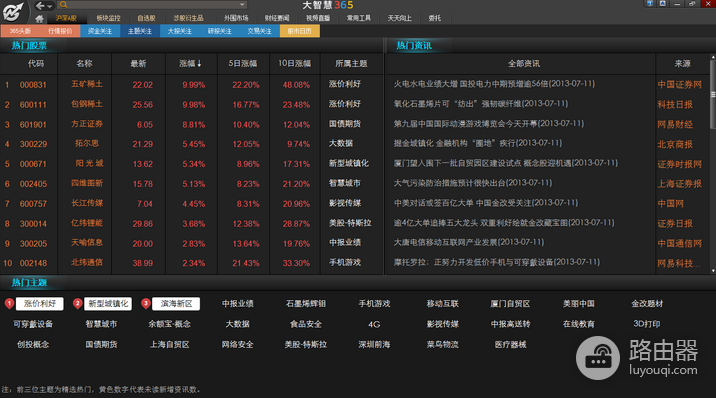
Task: Open the 摩托罗拉 low-price phone news
Action: coord(496,262)
